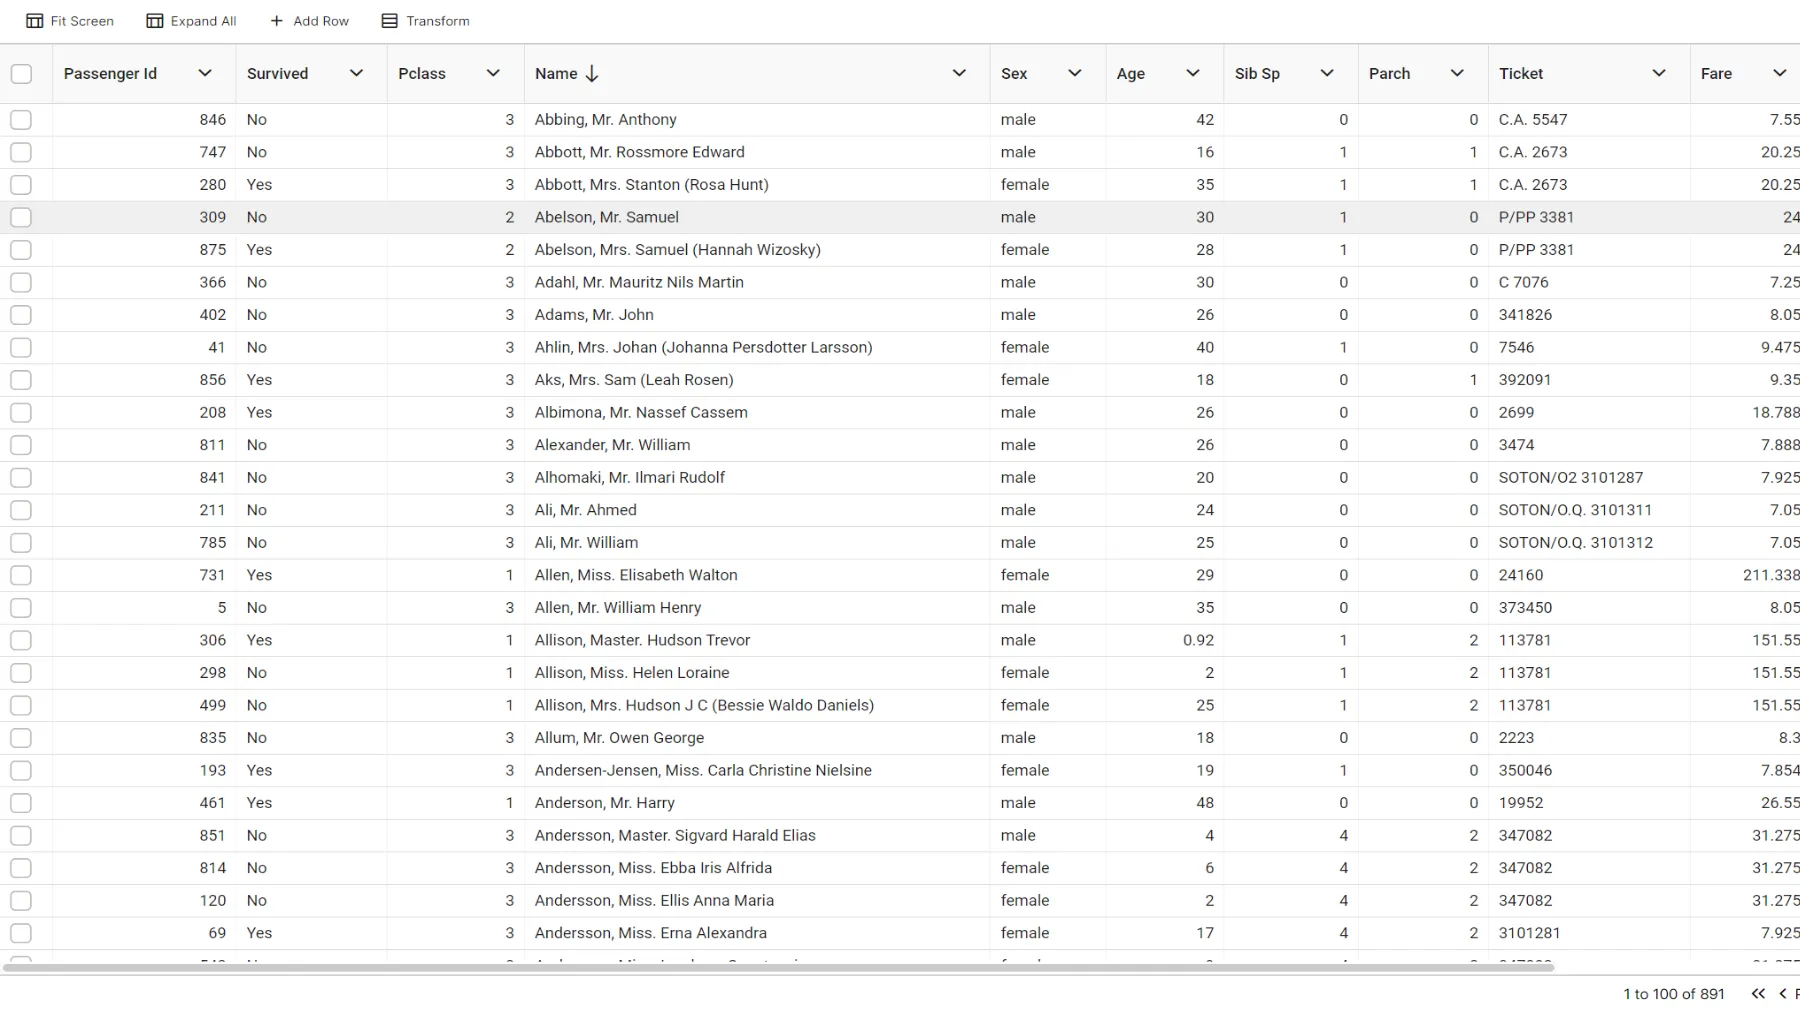Open the Sex column header menu
Viewport: 1800px width, 1010px height.
tap(1075, 73)
